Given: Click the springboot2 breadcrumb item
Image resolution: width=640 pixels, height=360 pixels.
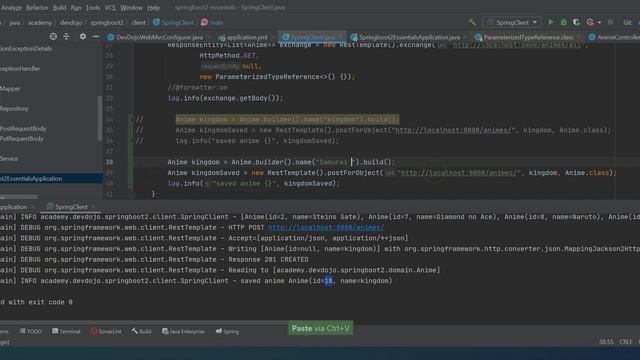Looking at the screenshot, I should (x=107, y=23).
